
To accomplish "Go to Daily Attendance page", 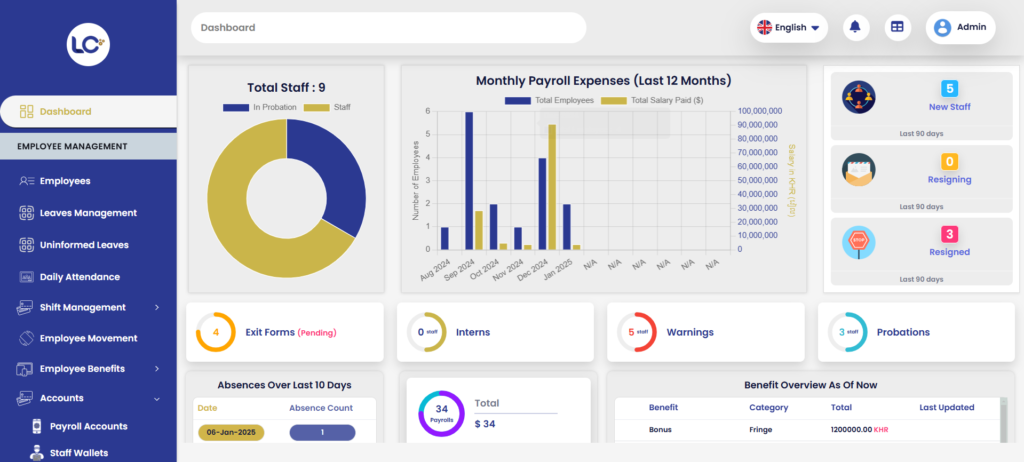I will tap(79, 277).
